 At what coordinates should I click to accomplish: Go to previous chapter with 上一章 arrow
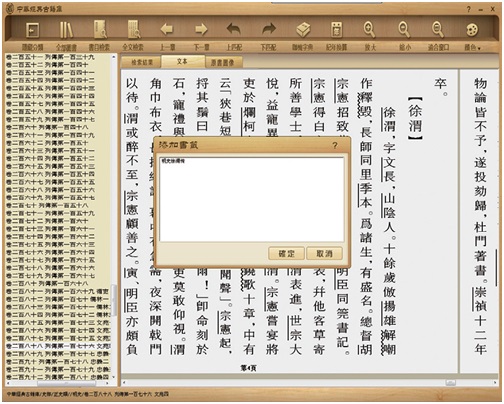tap(167, 29)
